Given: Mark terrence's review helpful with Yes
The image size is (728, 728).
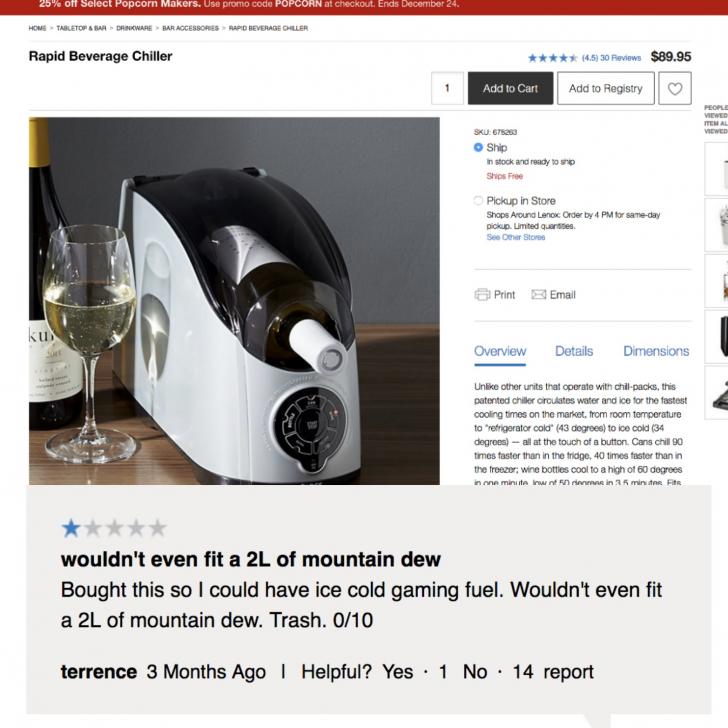Looking at the screenshot, I should point(398,672).
